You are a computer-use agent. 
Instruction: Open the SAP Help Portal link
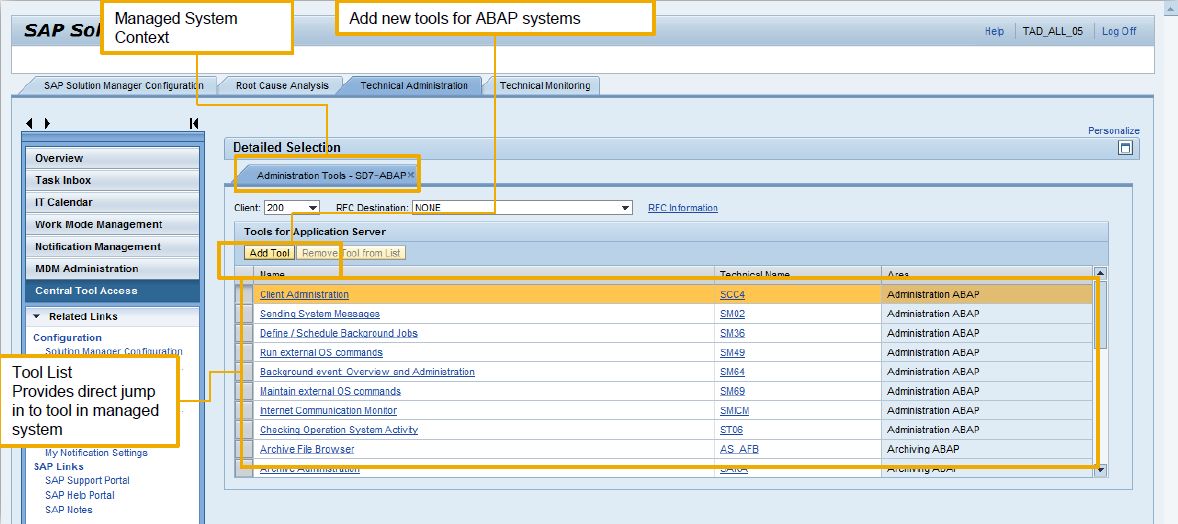click(x=80, y=495)
